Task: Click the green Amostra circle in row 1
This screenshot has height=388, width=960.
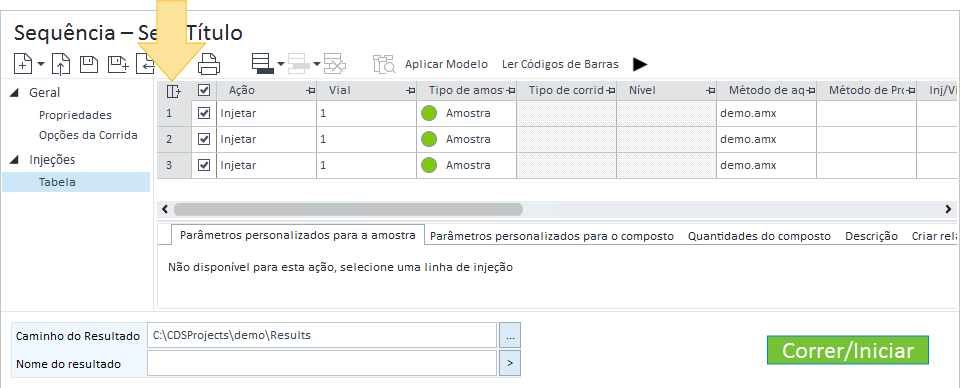Action: click(x=429, y=113)
